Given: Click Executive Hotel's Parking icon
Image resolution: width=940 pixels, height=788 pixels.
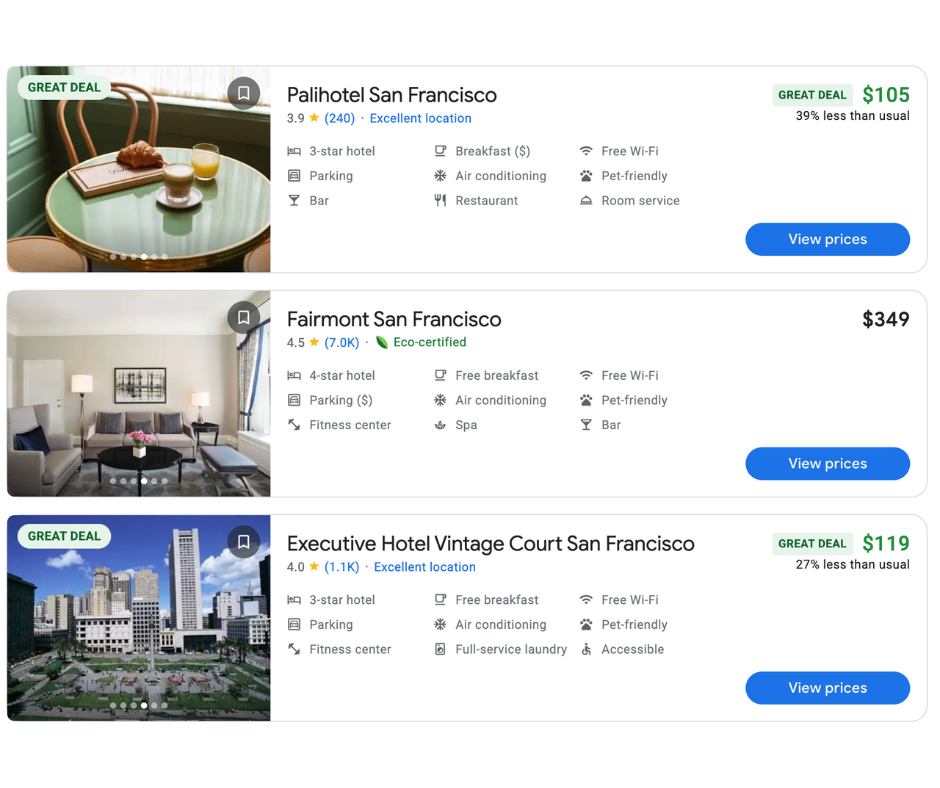Looking at the screenshot, I should point(294,624).
